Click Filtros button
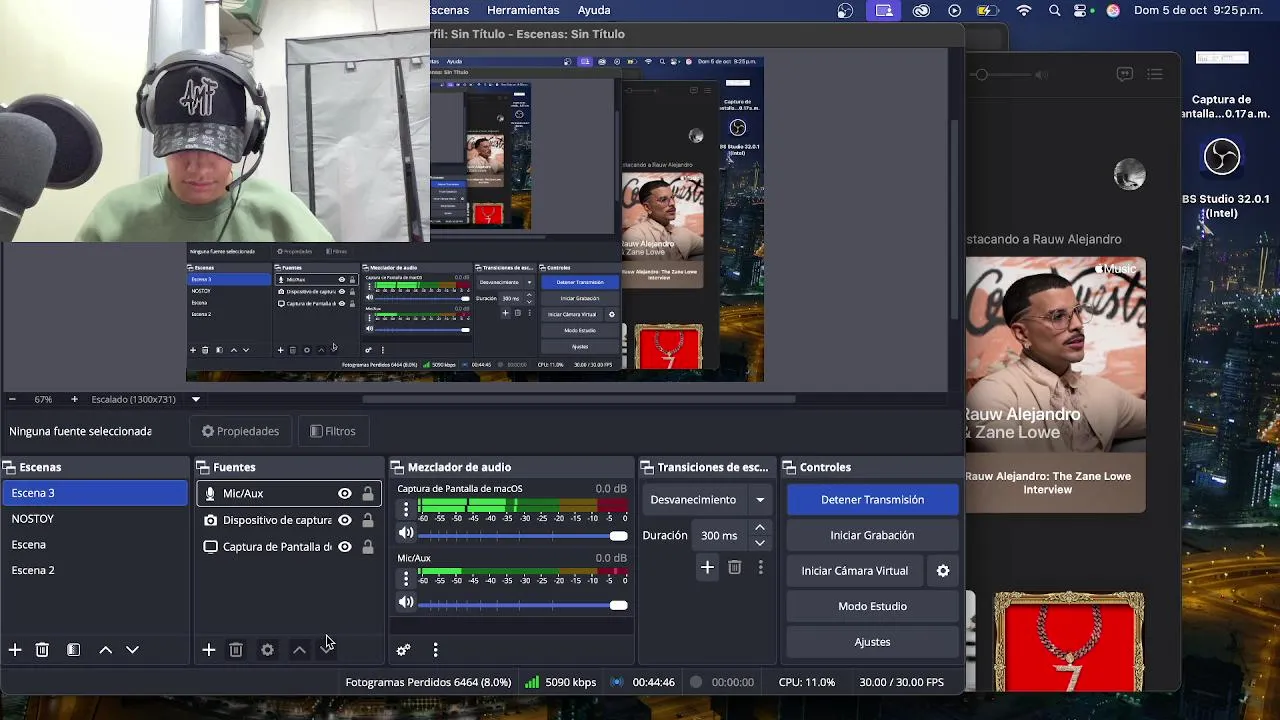 click(333, 431)
